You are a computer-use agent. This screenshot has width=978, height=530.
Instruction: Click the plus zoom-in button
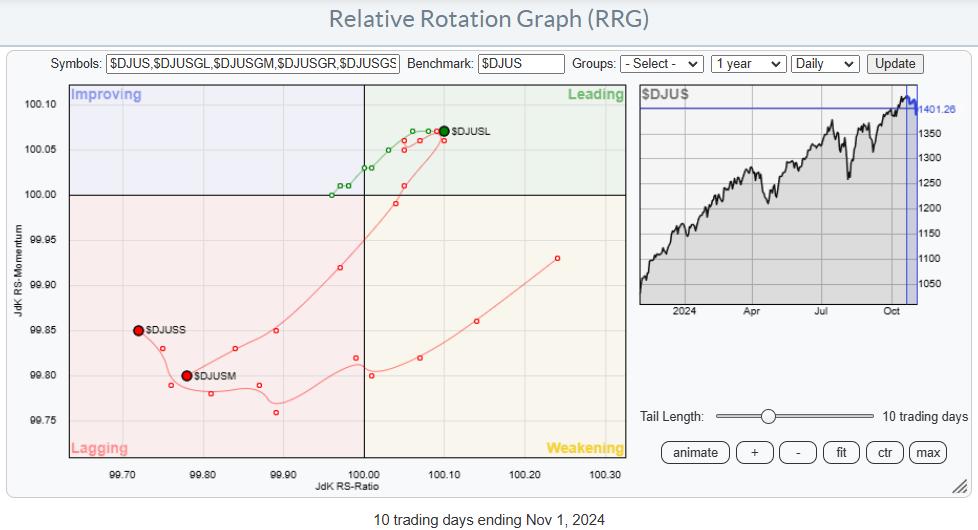[755, 452]
